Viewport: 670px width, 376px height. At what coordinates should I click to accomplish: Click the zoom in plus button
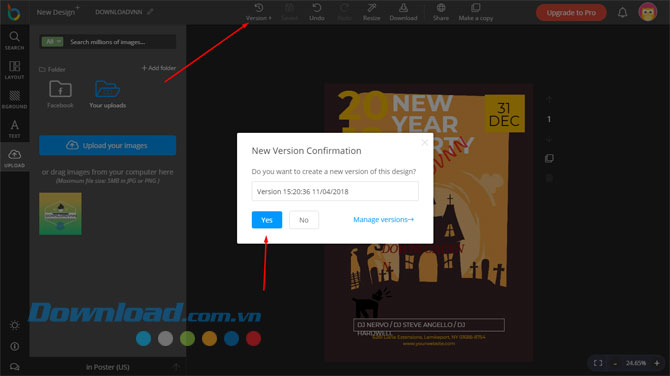[x=657, y=363]
